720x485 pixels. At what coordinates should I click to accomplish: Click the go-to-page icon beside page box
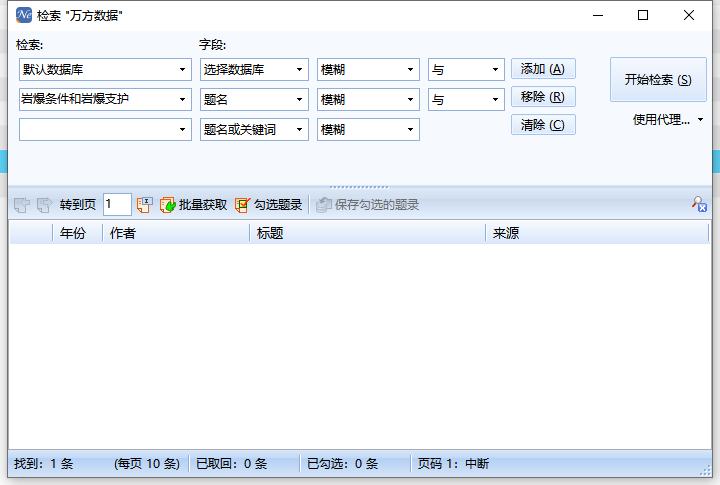144,205
